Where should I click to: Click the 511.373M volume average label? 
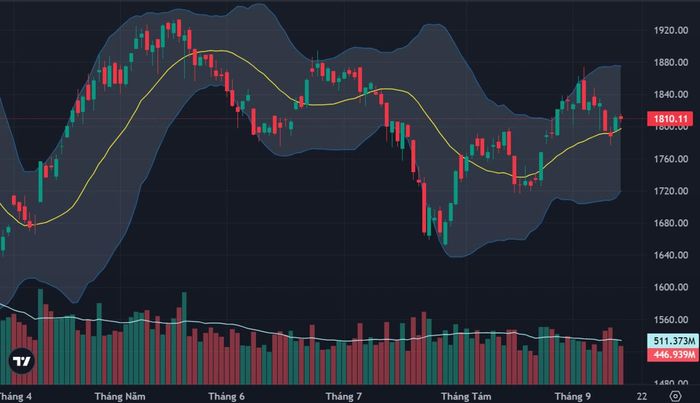pyautogui.click(x=674, y=341)
